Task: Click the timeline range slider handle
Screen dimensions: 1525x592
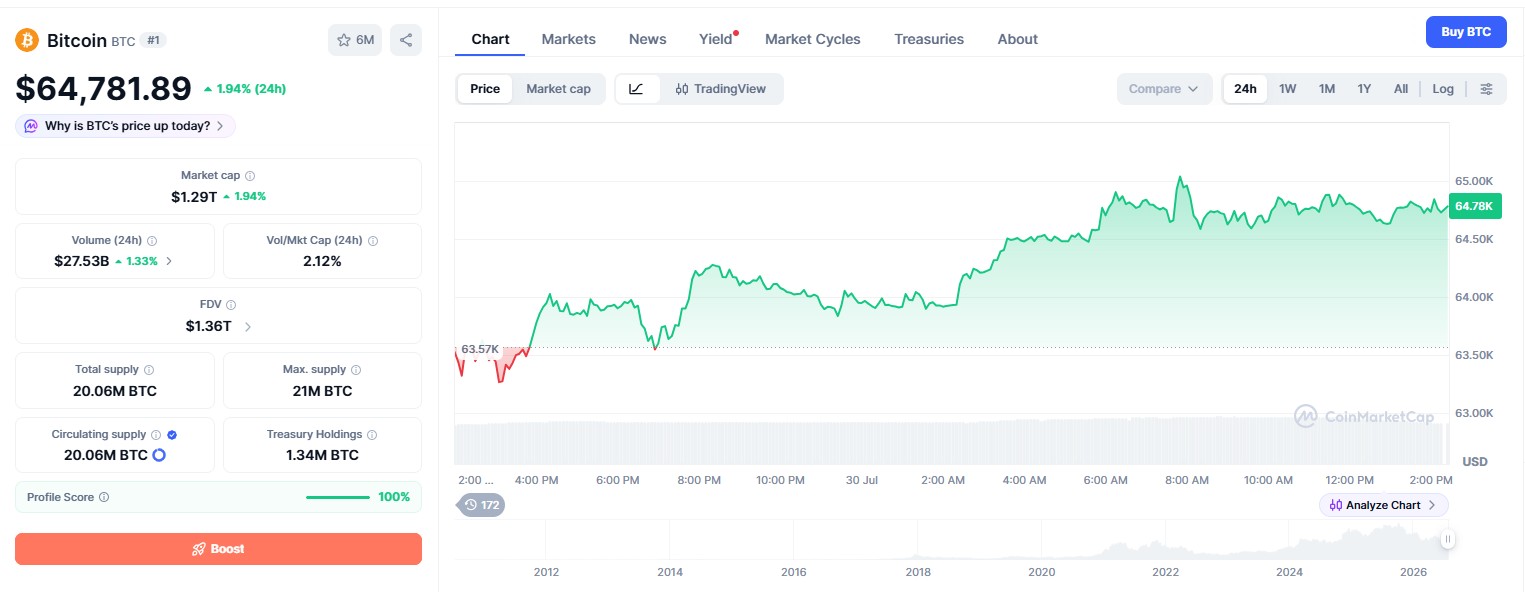Action: (1447, 539)
